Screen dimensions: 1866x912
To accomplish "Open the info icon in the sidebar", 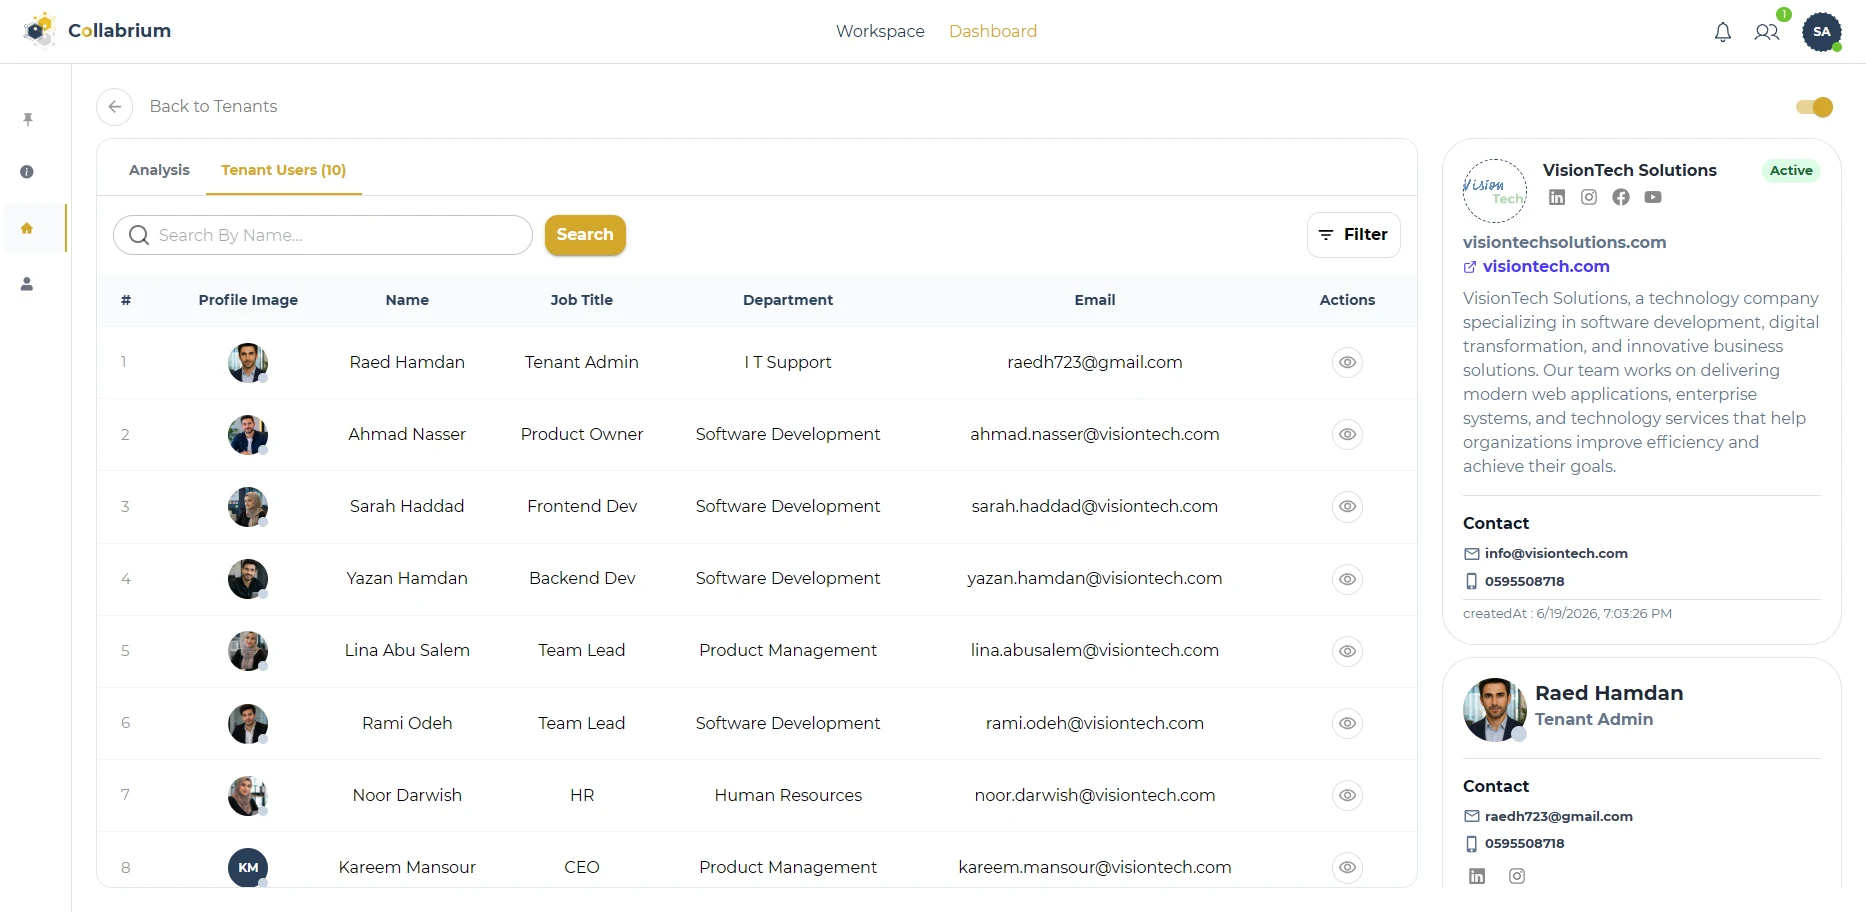I will coord(27,172).
